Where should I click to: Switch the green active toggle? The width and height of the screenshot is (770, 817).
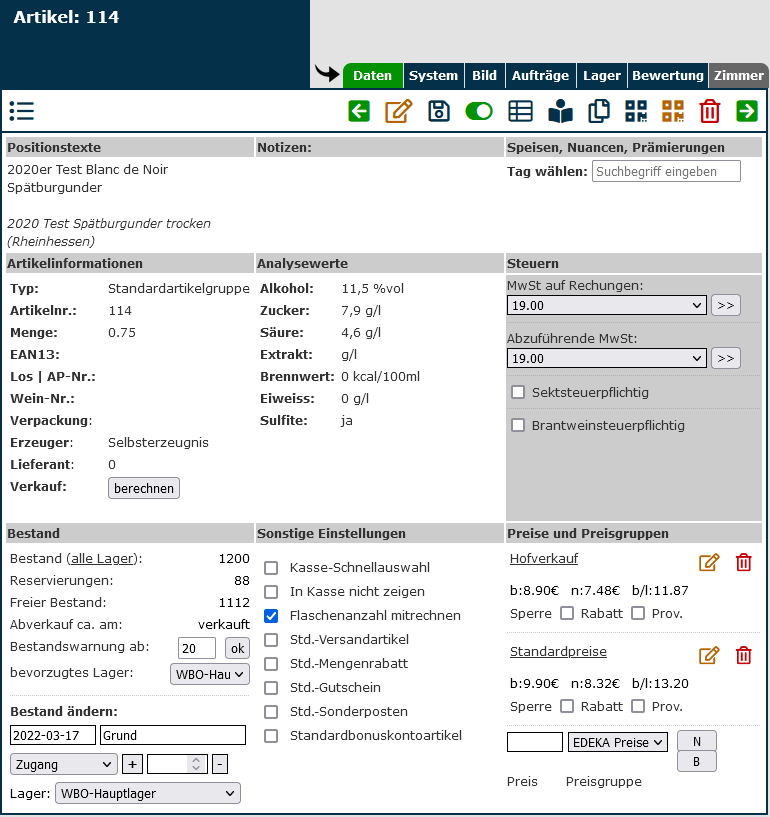tap(479, 111)
